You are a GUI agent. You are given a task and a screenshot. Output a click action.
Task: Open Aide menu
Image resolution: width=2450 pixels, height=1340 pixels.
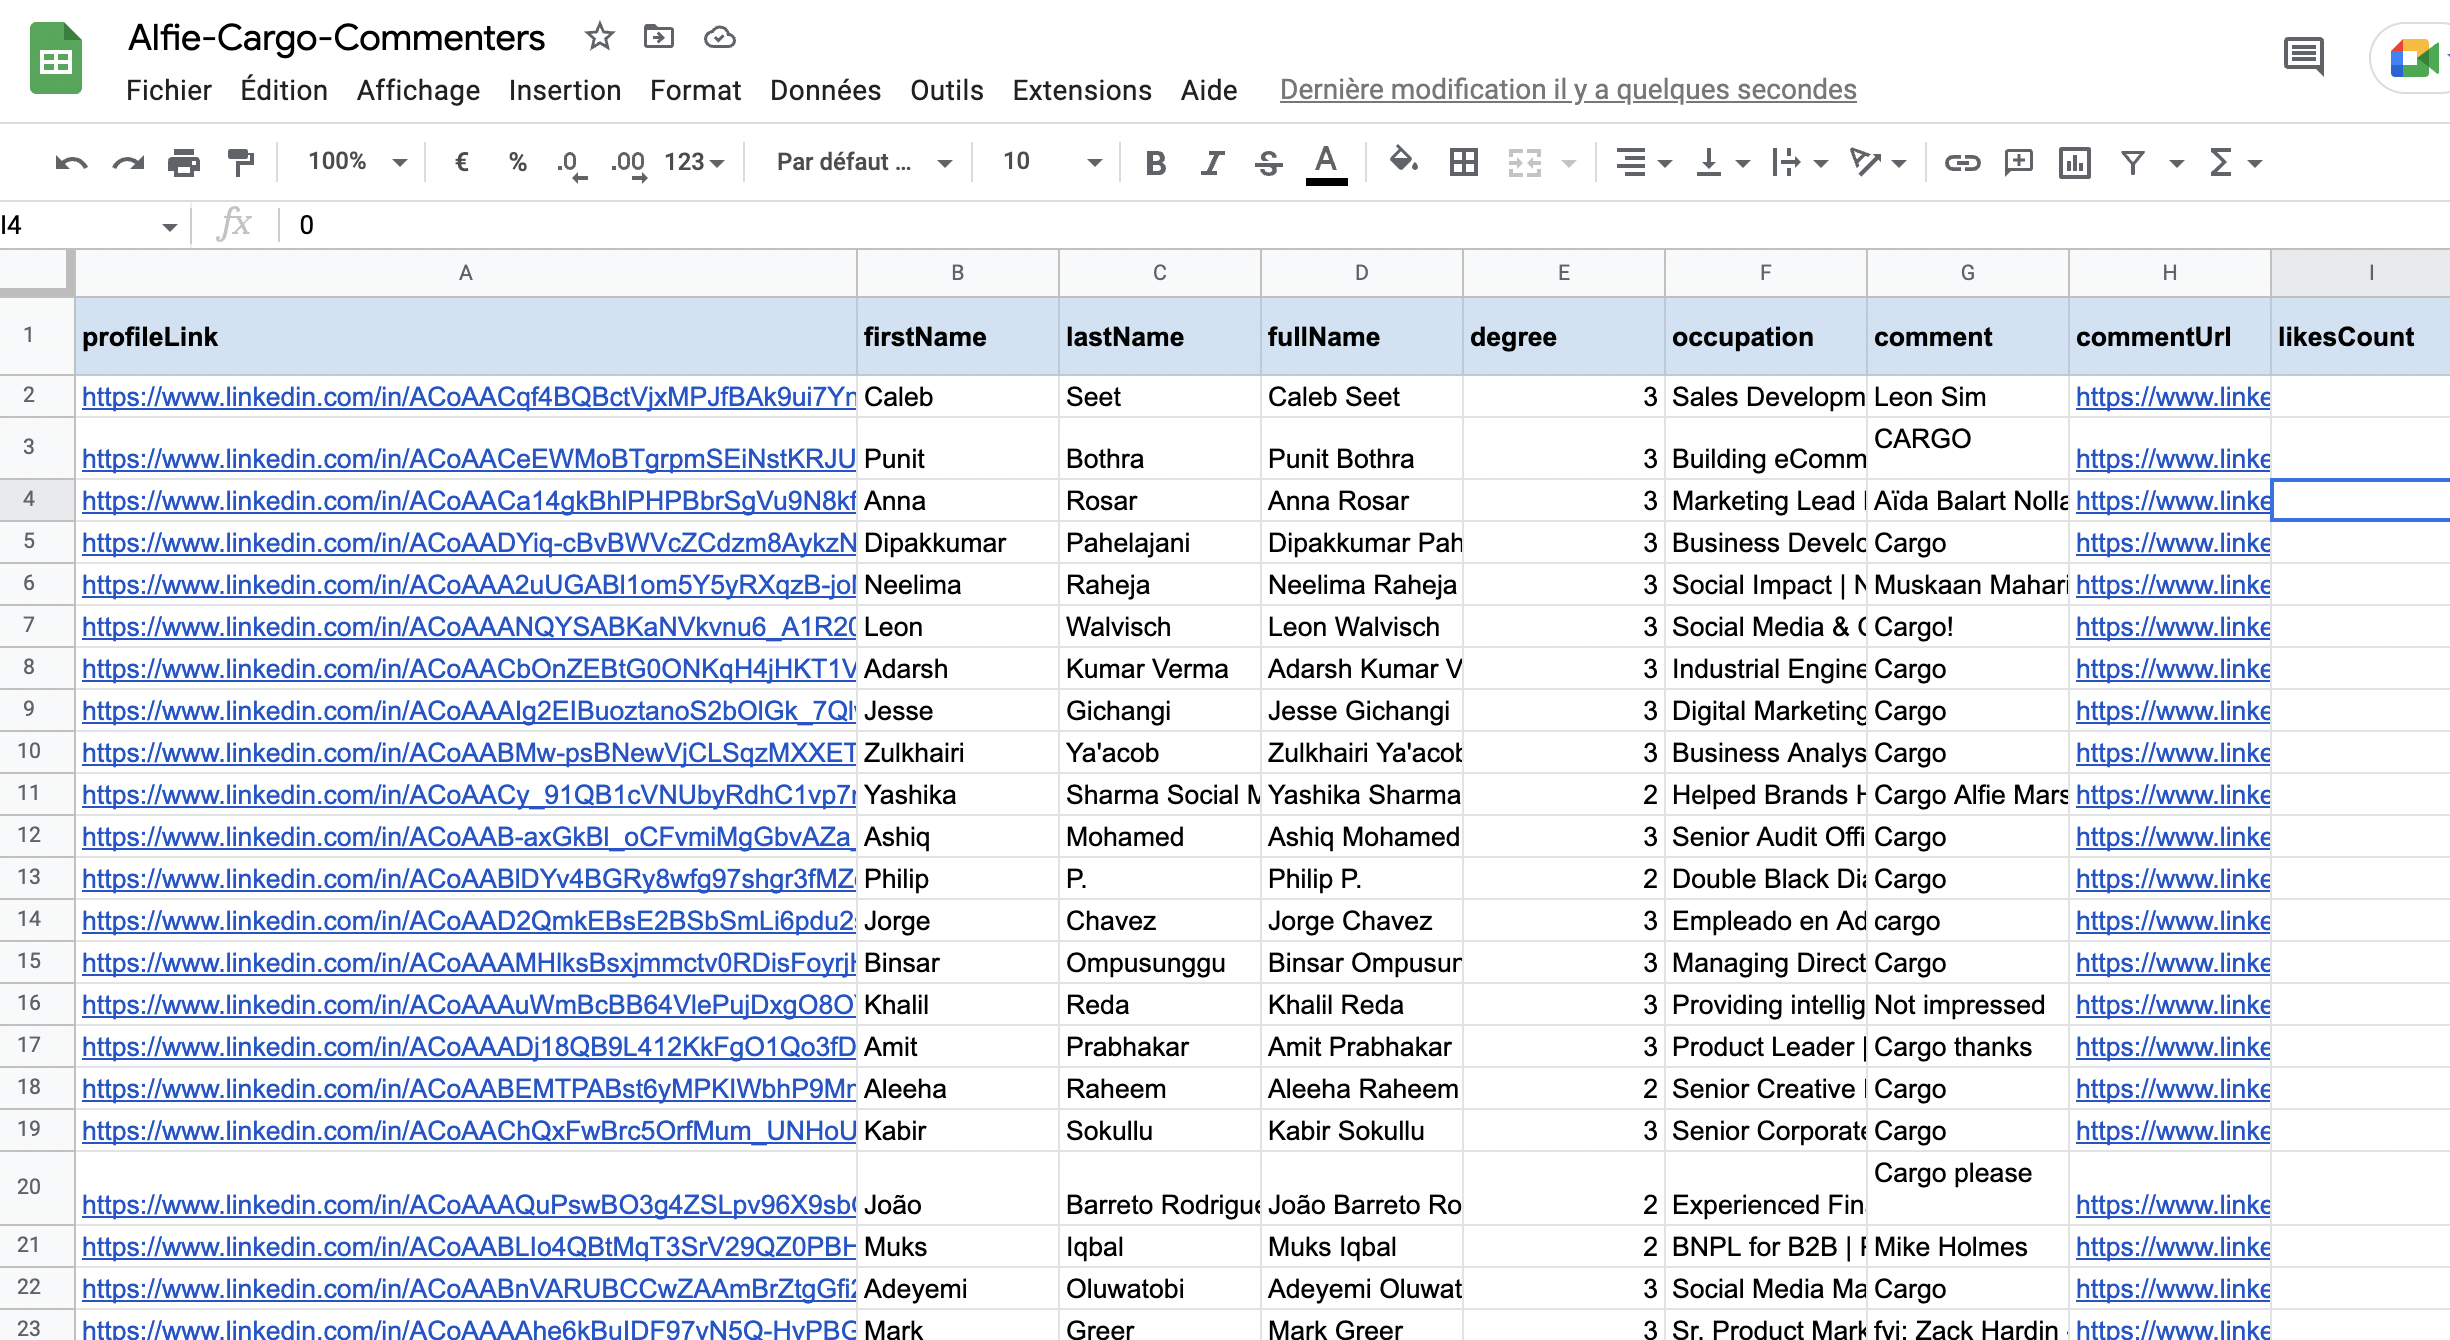point(1209,90)
